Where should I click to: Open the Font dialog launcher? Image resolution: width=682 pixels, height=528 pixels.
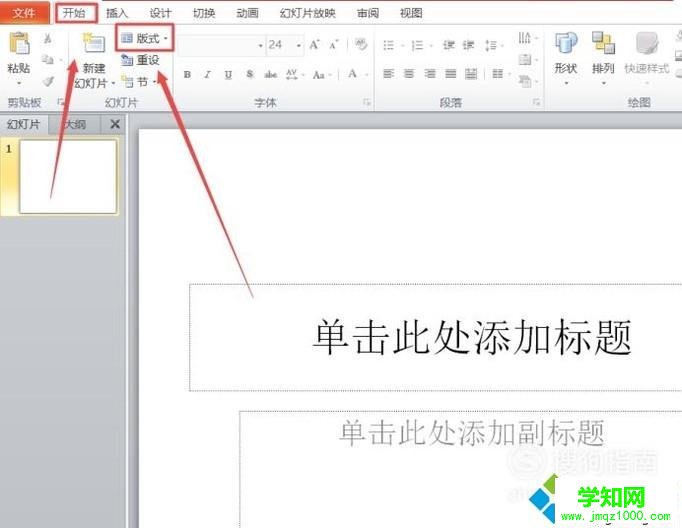(367, 103)
